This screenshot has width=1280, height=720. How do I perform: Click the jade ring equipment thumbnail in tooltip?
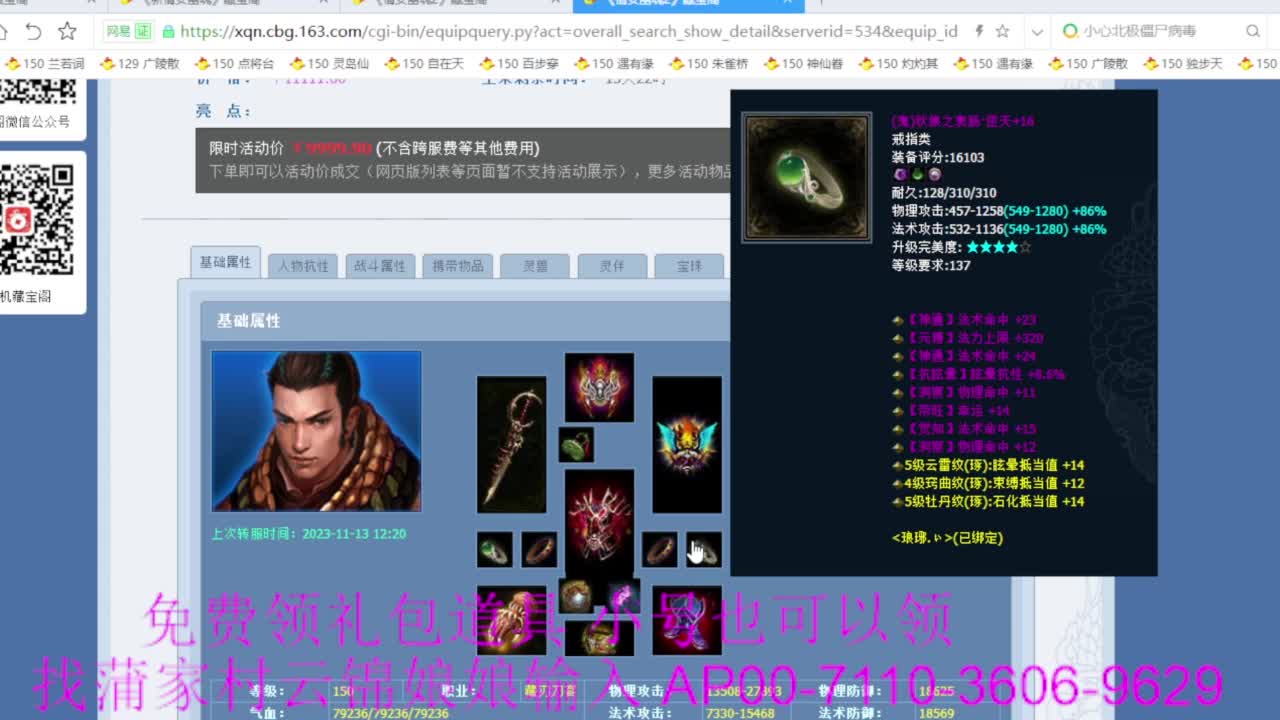[806, 176]
